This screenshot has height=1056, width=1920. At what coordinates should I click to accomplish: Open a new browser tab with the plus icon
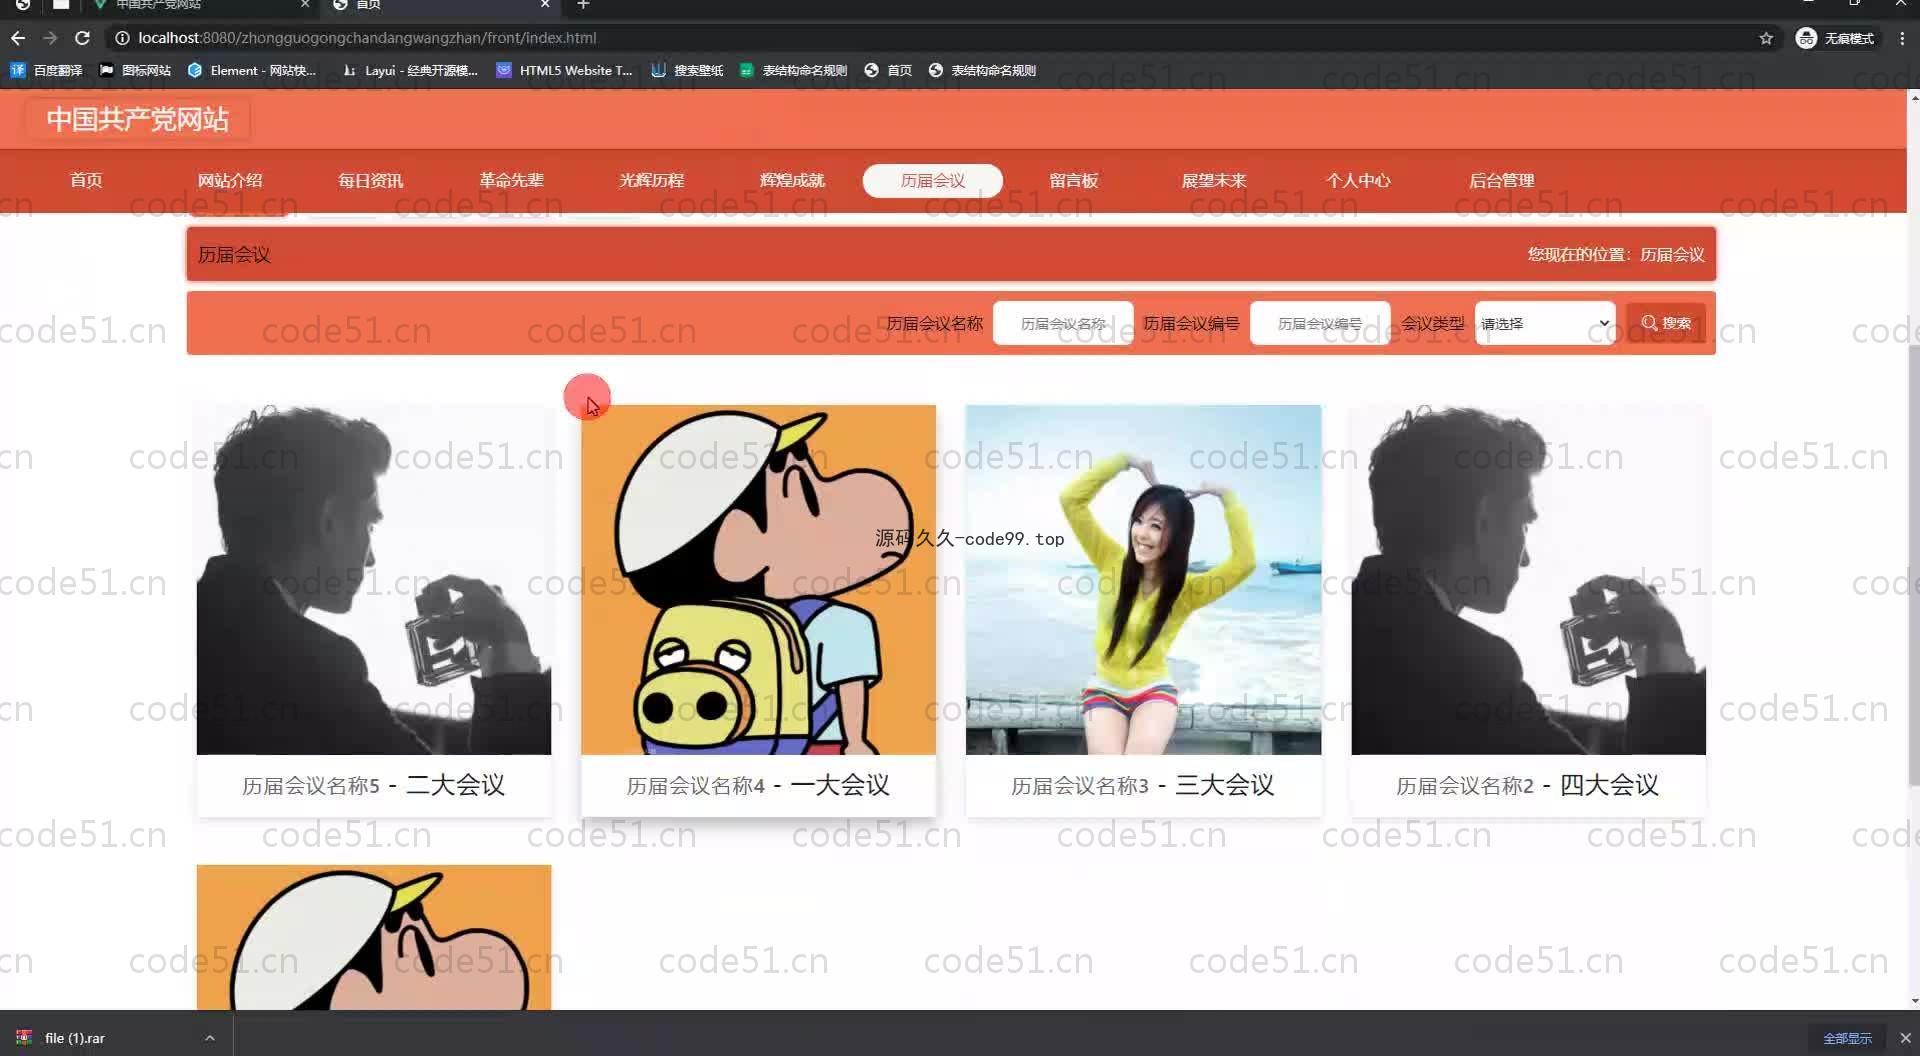583,5
